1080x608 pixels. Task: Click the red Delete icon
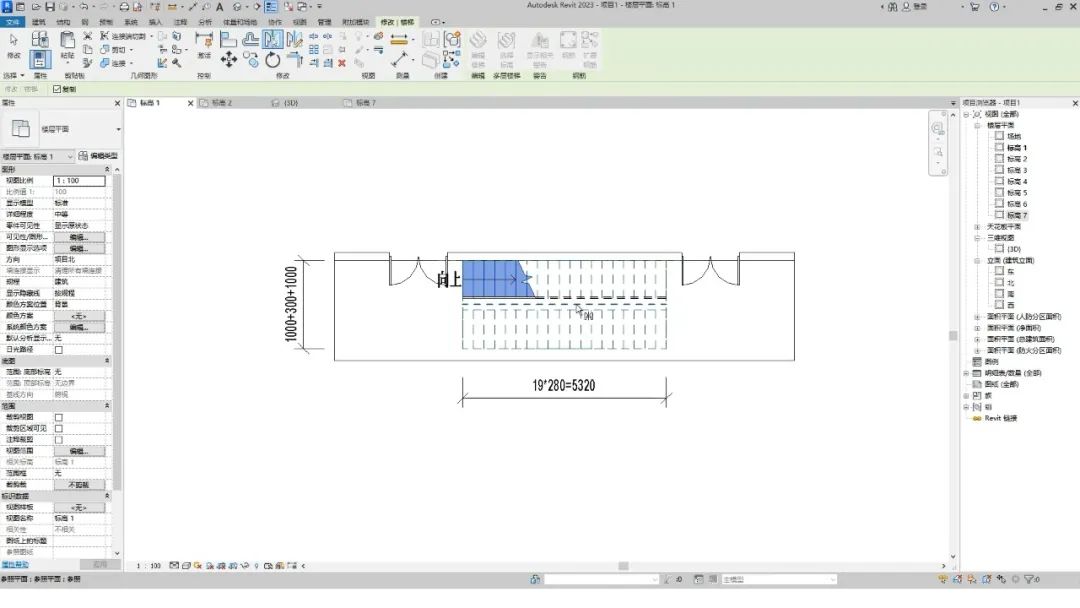tap(342, 63)
